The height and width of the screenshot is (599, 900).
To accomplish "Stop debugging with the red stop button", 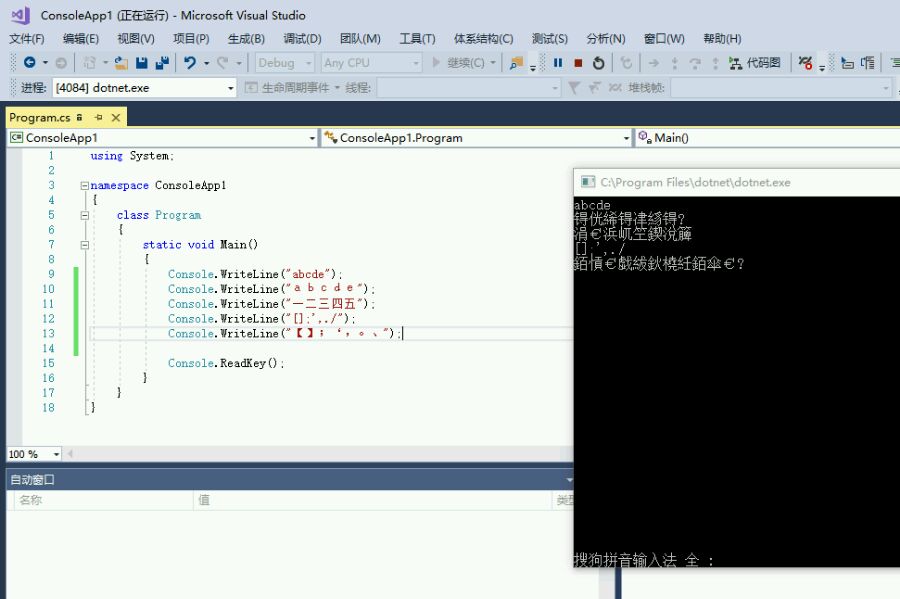I will coord(578,63).
